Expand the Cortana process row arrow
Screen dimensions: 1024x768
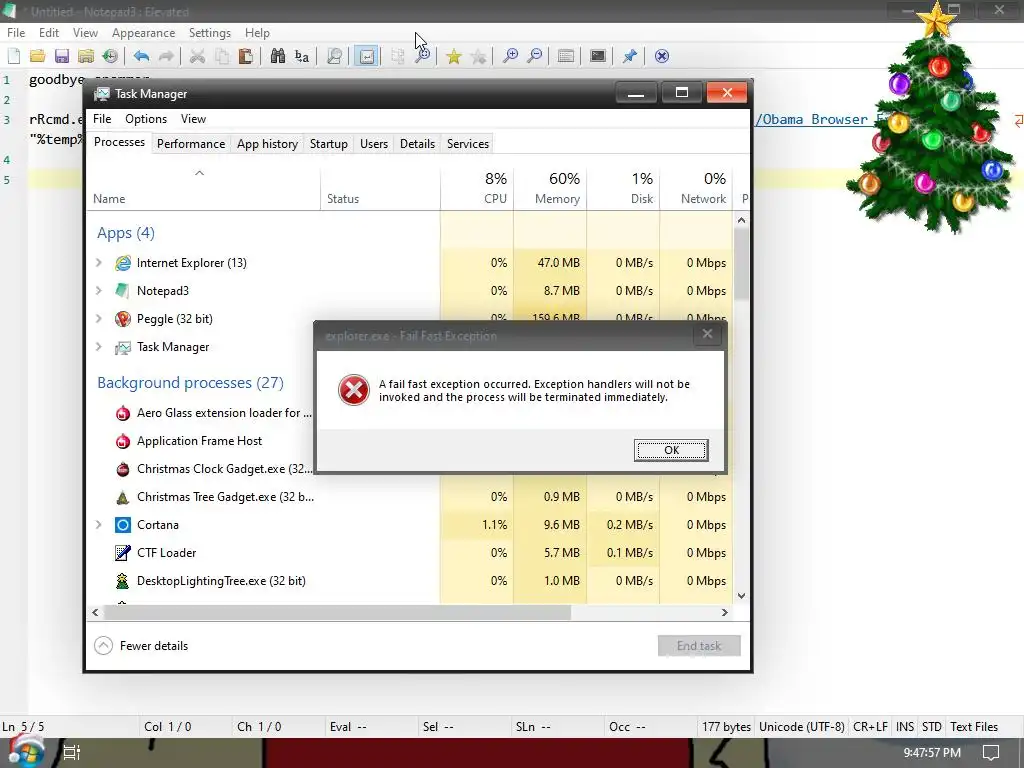(x=99, y=524)
